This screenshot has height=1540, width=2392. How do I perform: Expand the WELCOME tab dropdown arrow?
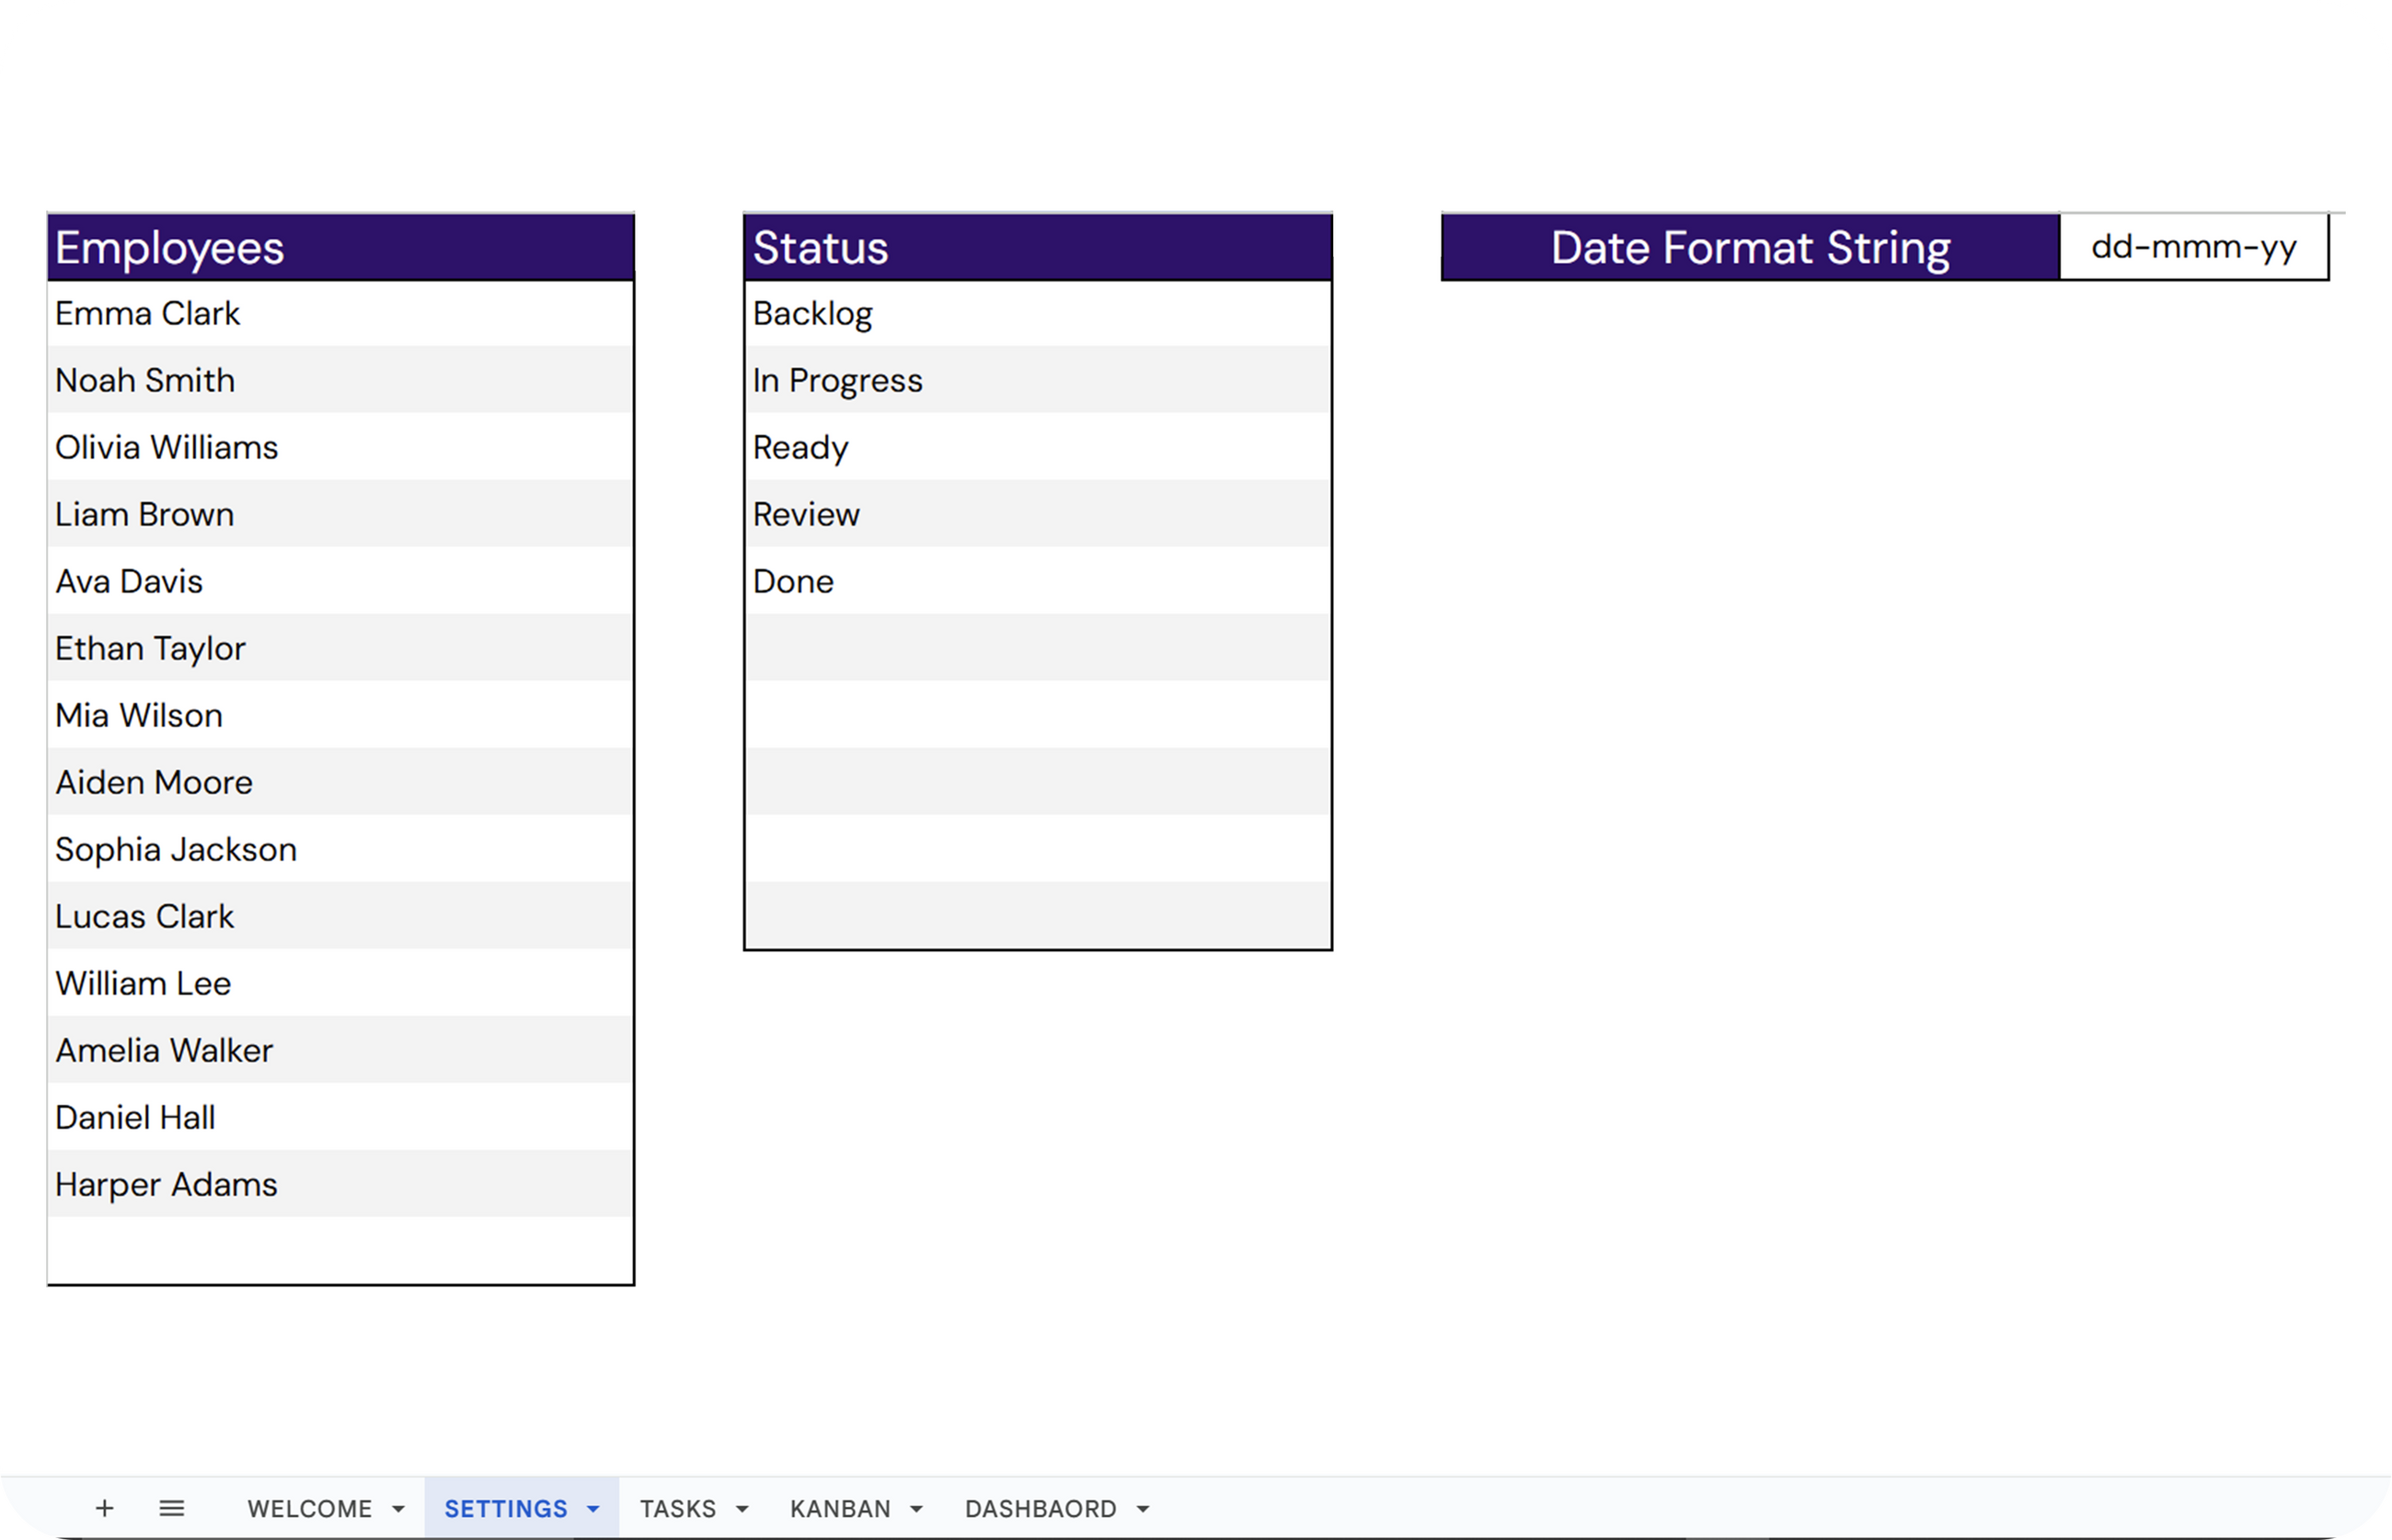click(x=398, y=1509)
